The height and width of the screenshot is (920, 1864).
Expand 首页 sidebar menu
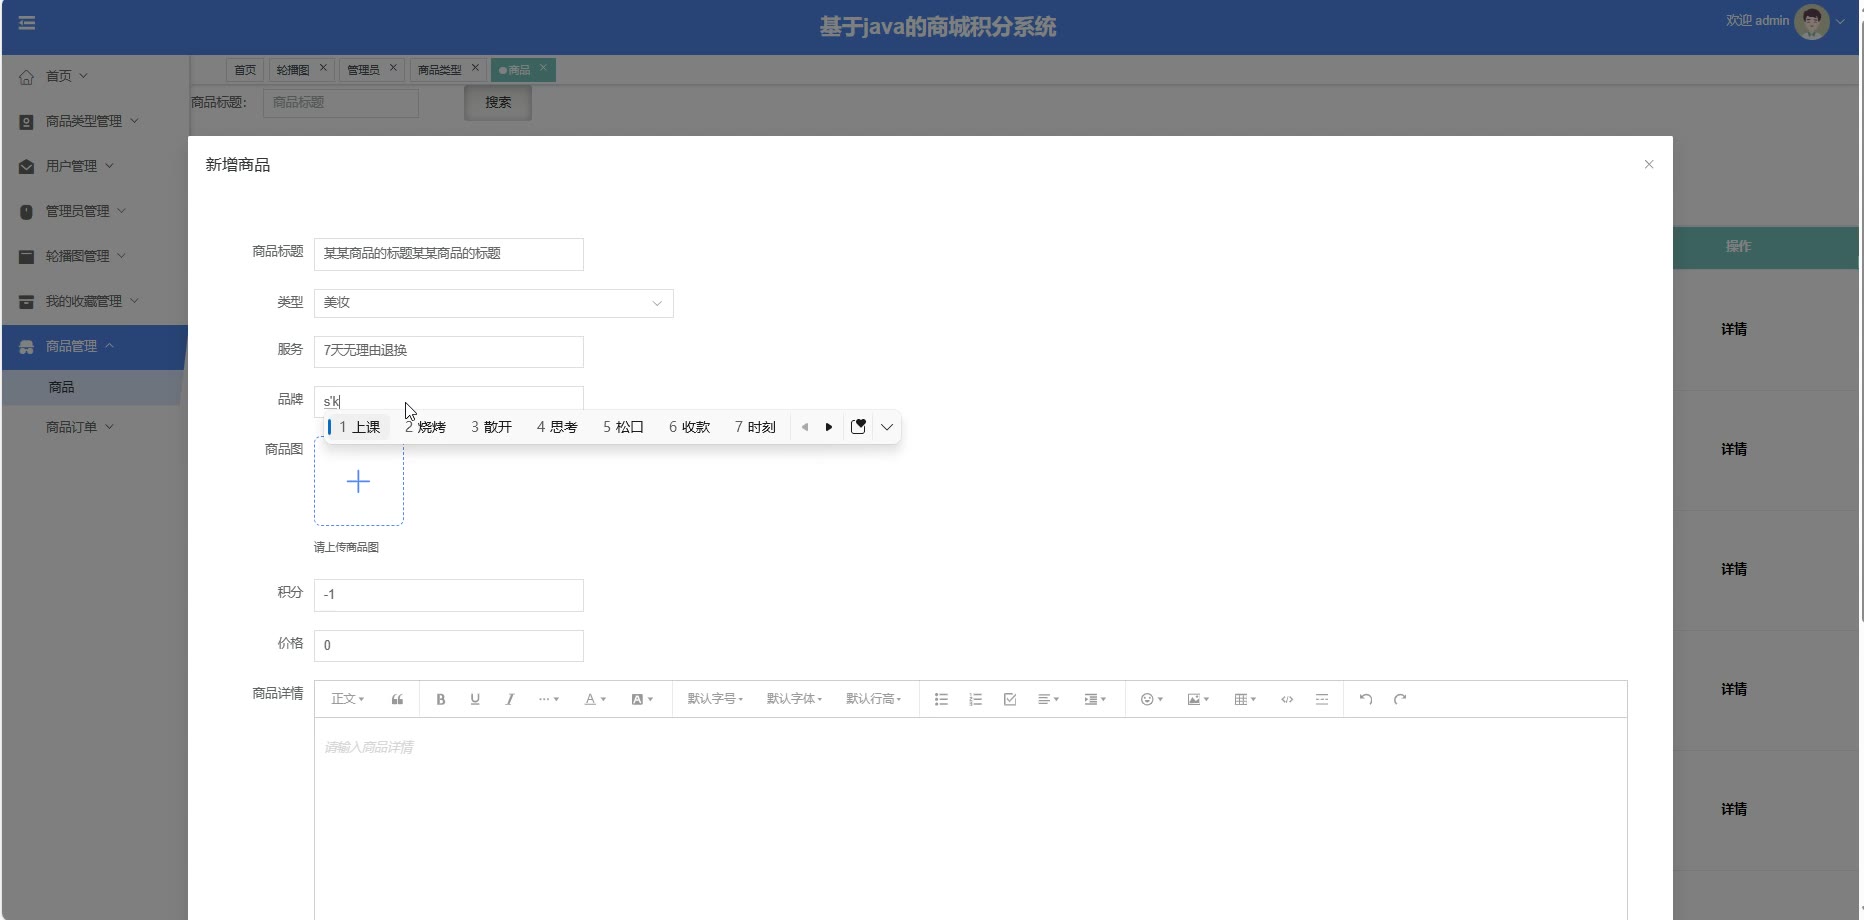click(95, 76)
